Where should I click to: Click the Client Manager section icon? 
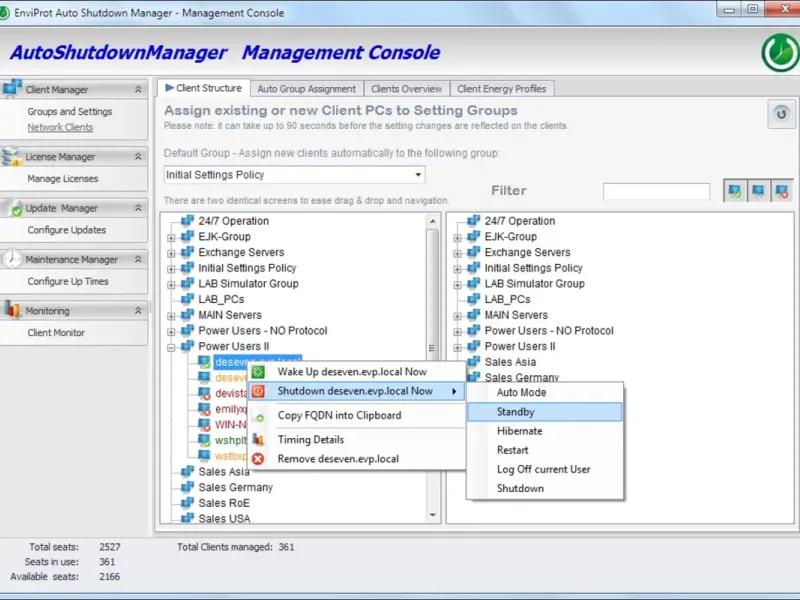(12, 88)
